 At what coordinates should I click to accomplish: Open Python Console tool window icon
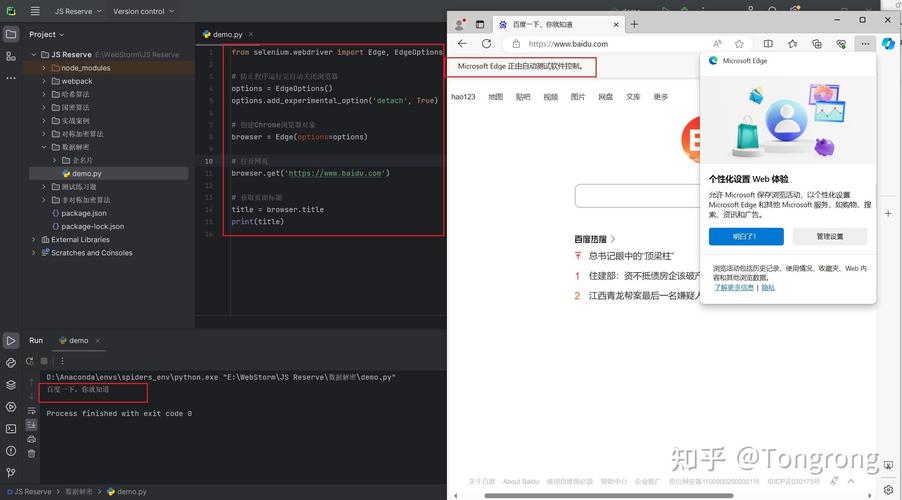click(11, 362)
